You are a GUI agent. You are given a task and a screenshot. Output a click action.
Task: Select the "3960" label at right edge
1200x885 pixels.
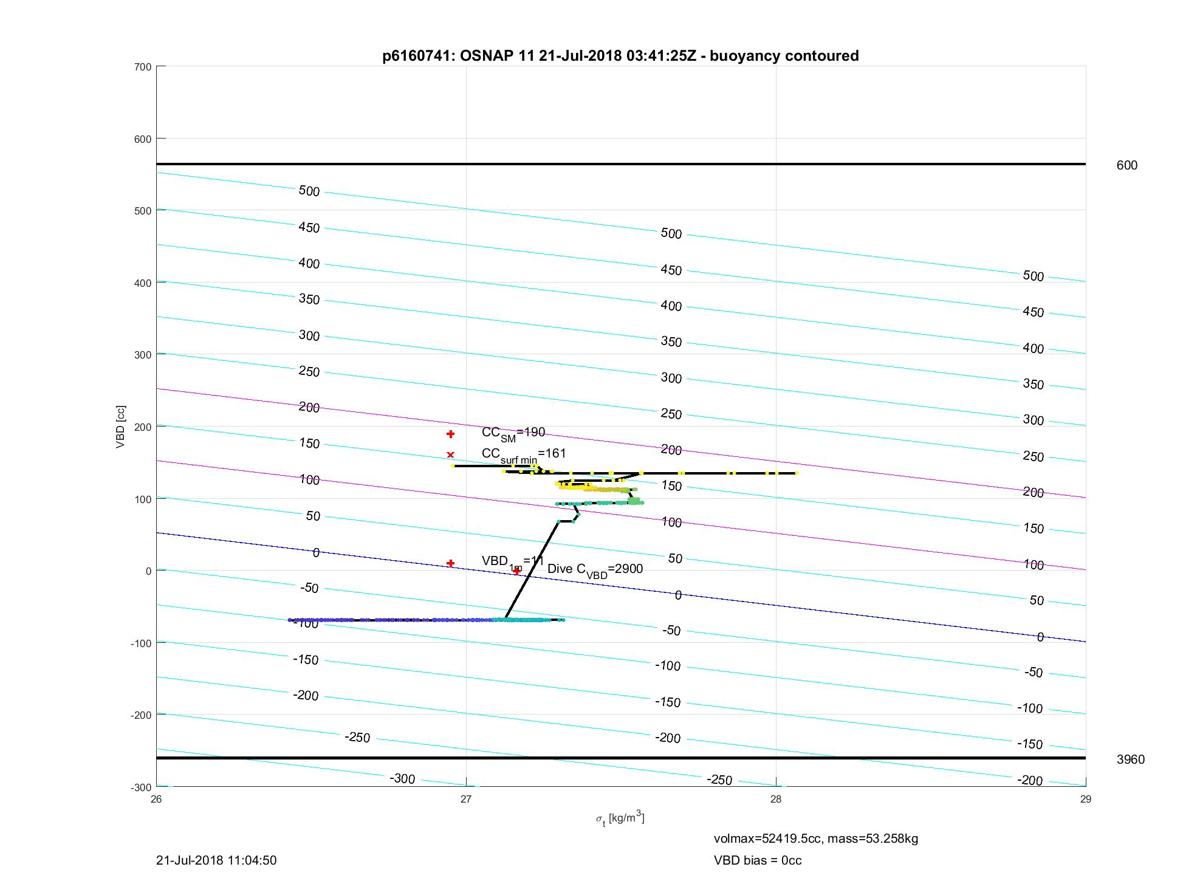tap(1130, 759)
